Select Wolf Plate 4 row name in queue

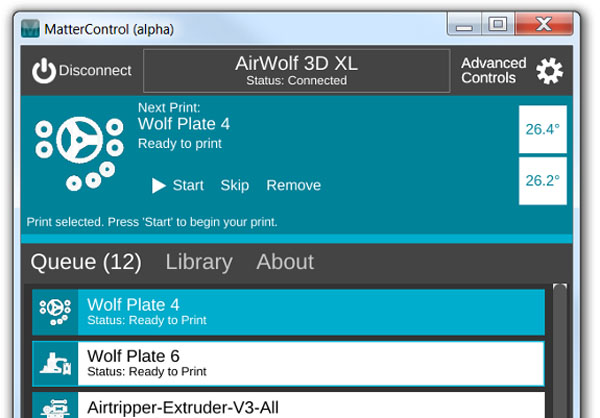pos(133,305)
